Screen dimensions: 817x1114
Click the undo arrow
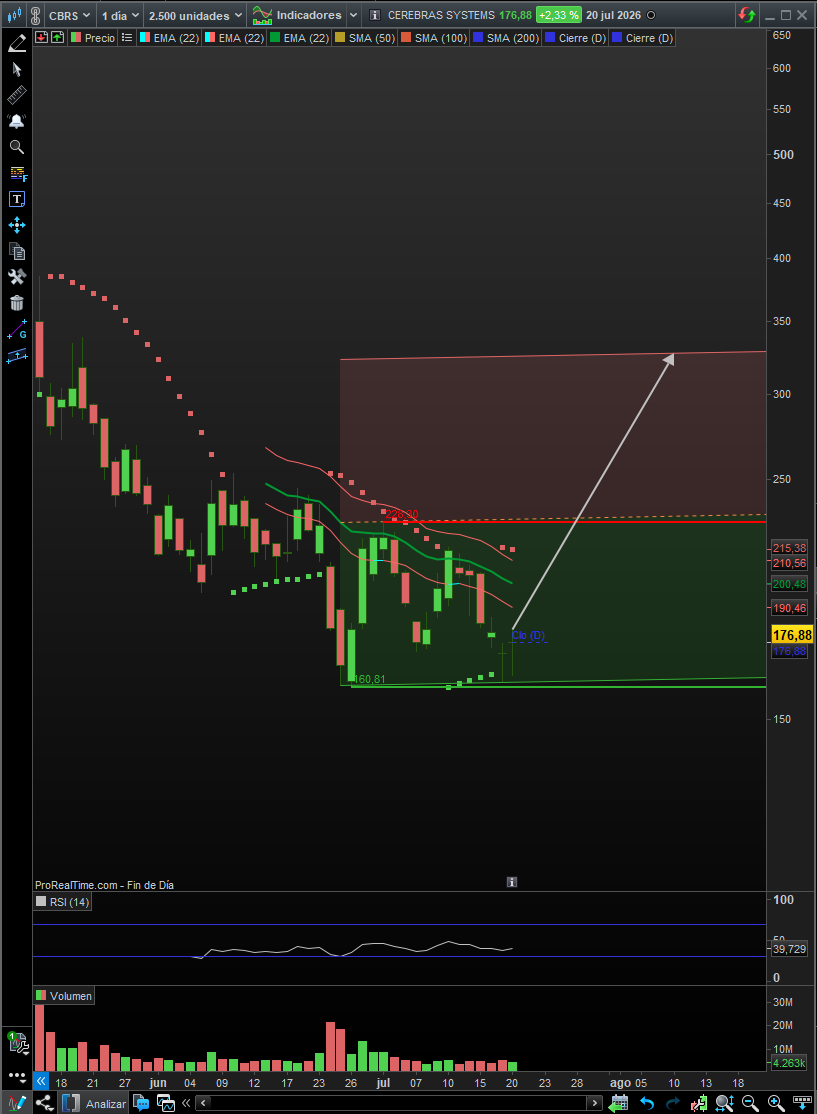pos(646,1103)
